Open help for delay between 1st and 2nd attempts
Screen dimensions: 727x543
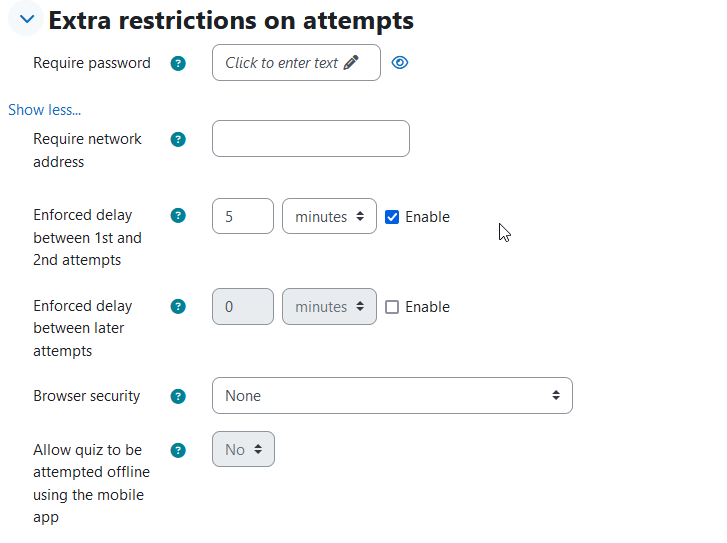pos(178,215)
